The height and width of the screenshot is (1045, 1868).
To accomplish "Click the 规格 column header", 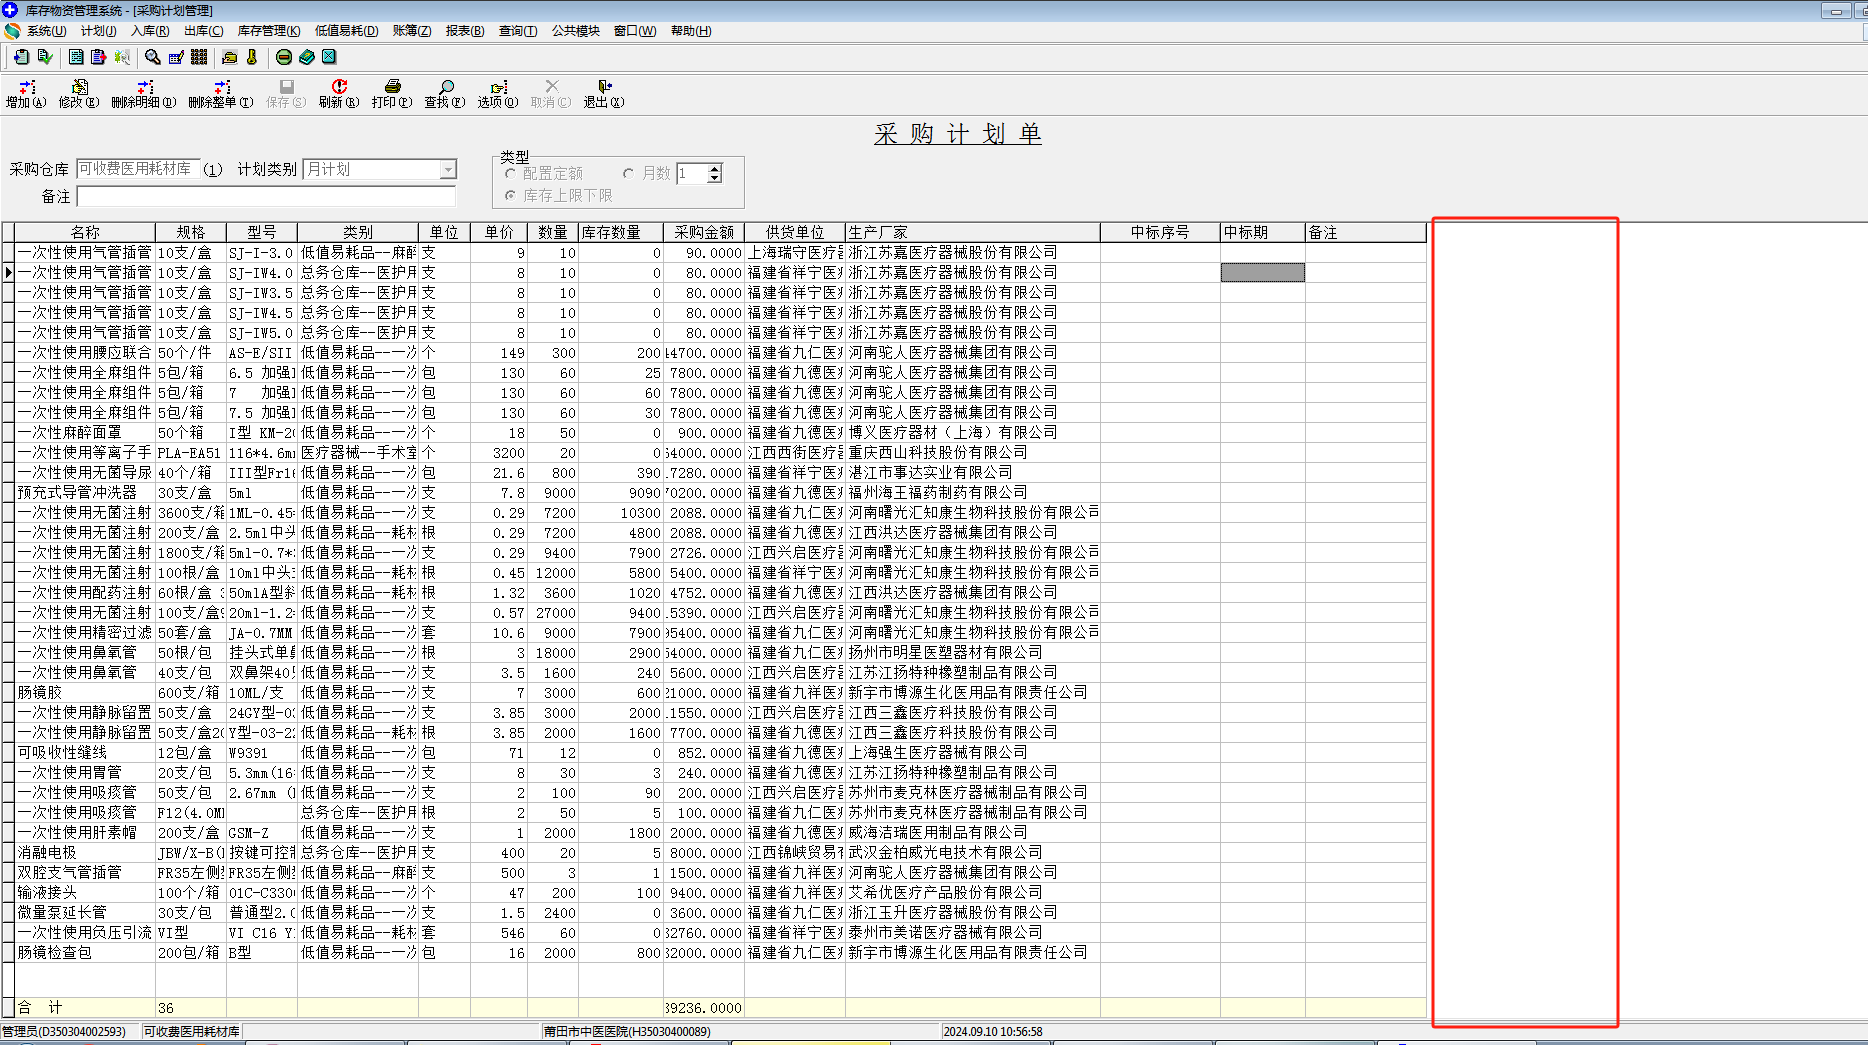I will [191, 232].
